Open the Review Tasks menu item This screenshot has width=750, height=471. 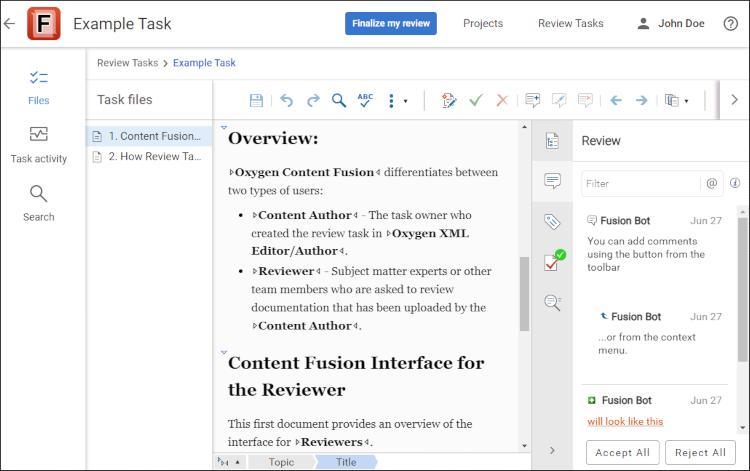[x=570, y=23]
